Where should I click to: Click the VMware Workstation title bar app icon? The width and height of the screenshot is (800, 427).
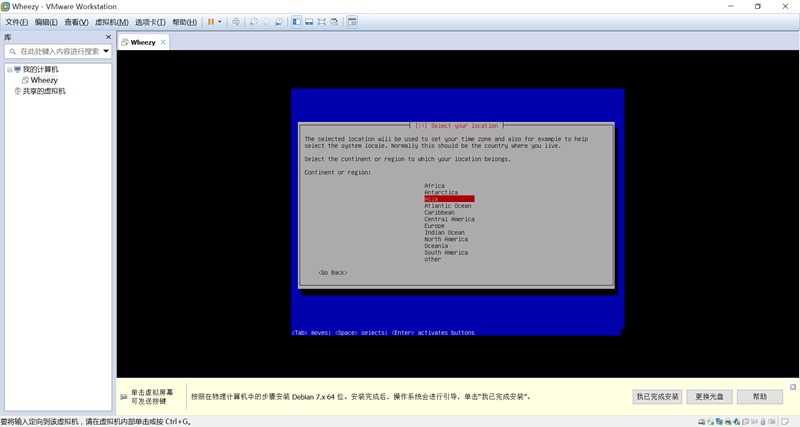tap(6, 6)
